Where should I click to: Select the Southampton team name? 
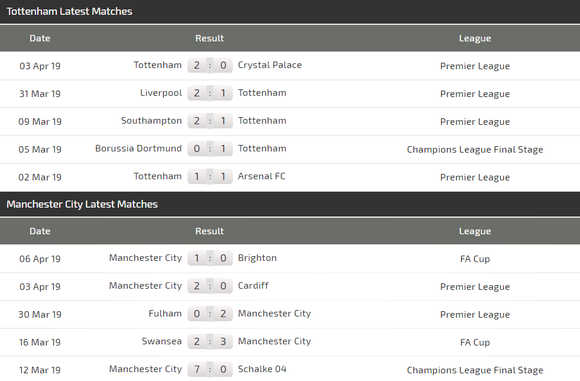tap(151, 121)
